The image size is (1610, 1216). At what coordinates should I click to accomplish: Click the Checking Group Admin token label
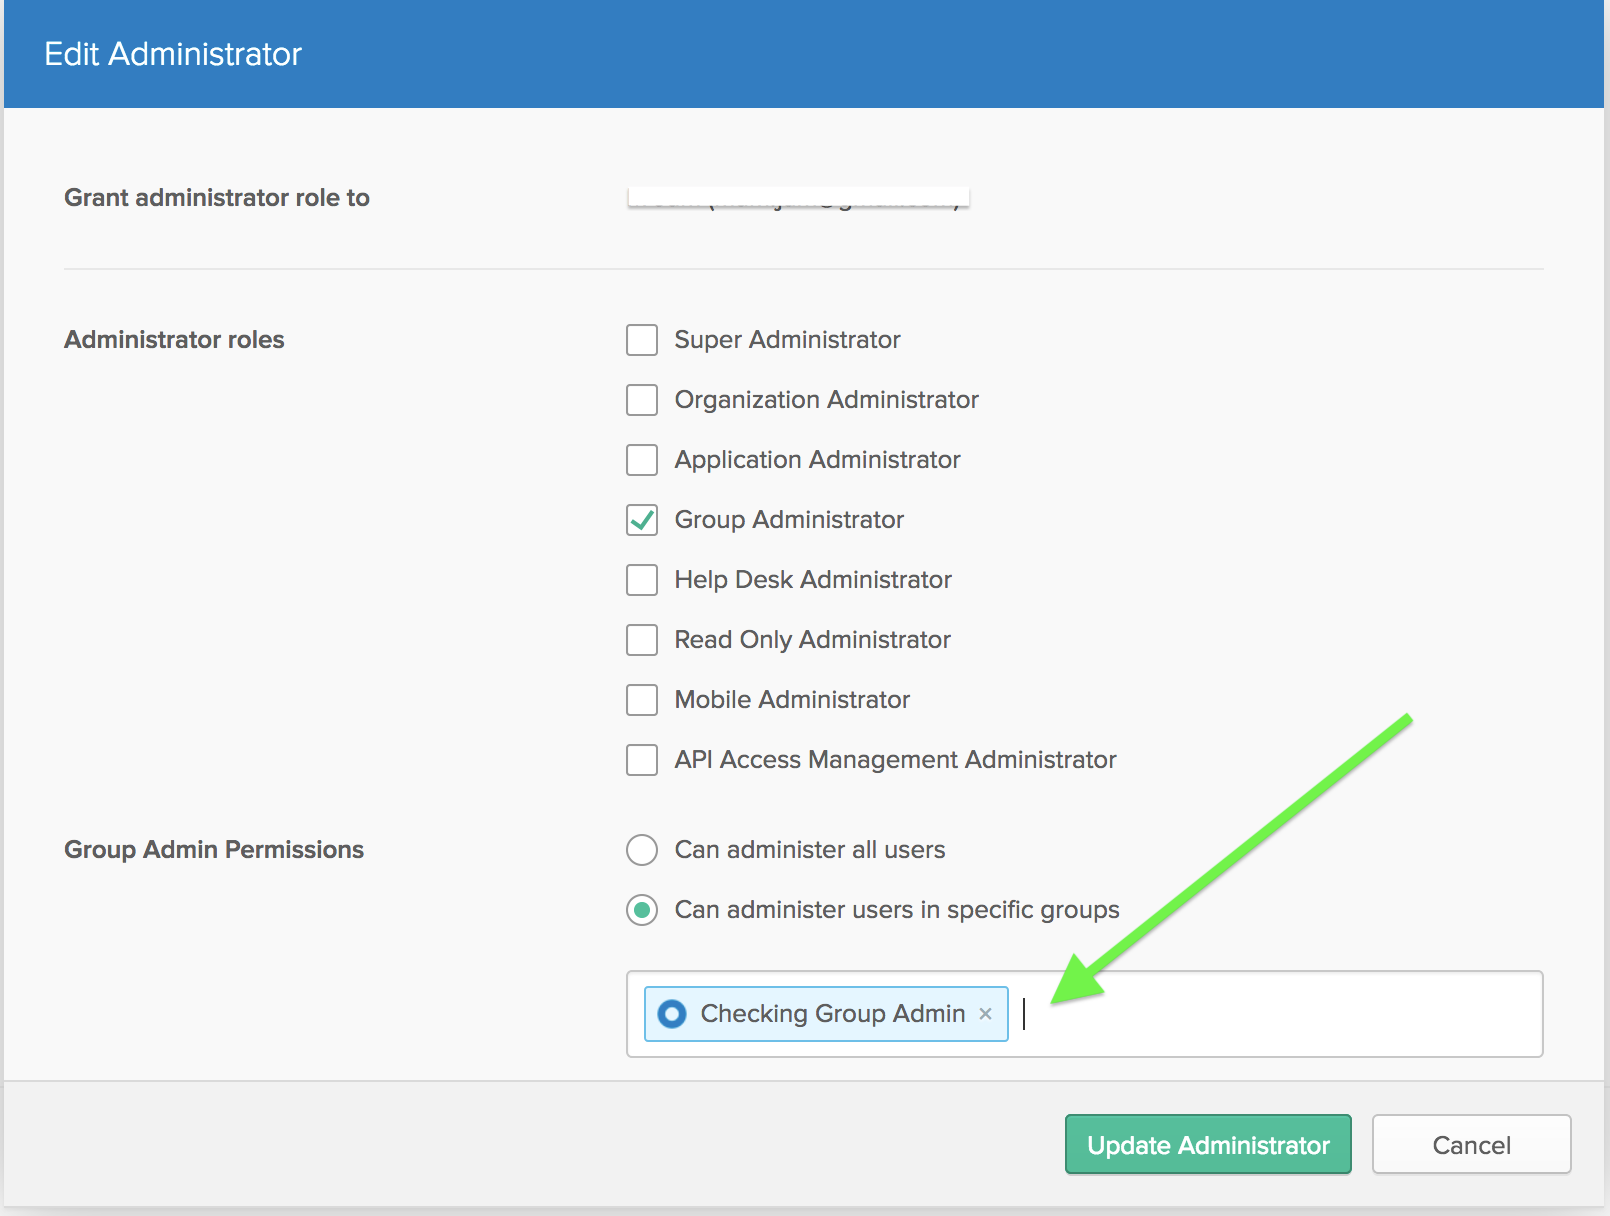[832, 1014]
